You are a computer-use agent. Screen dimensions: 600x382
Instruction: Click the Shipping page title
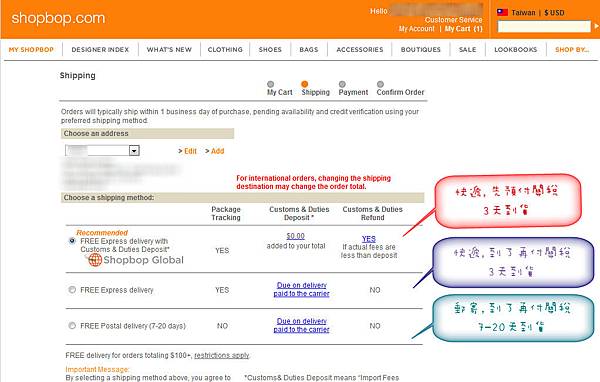tap(77, 75)
